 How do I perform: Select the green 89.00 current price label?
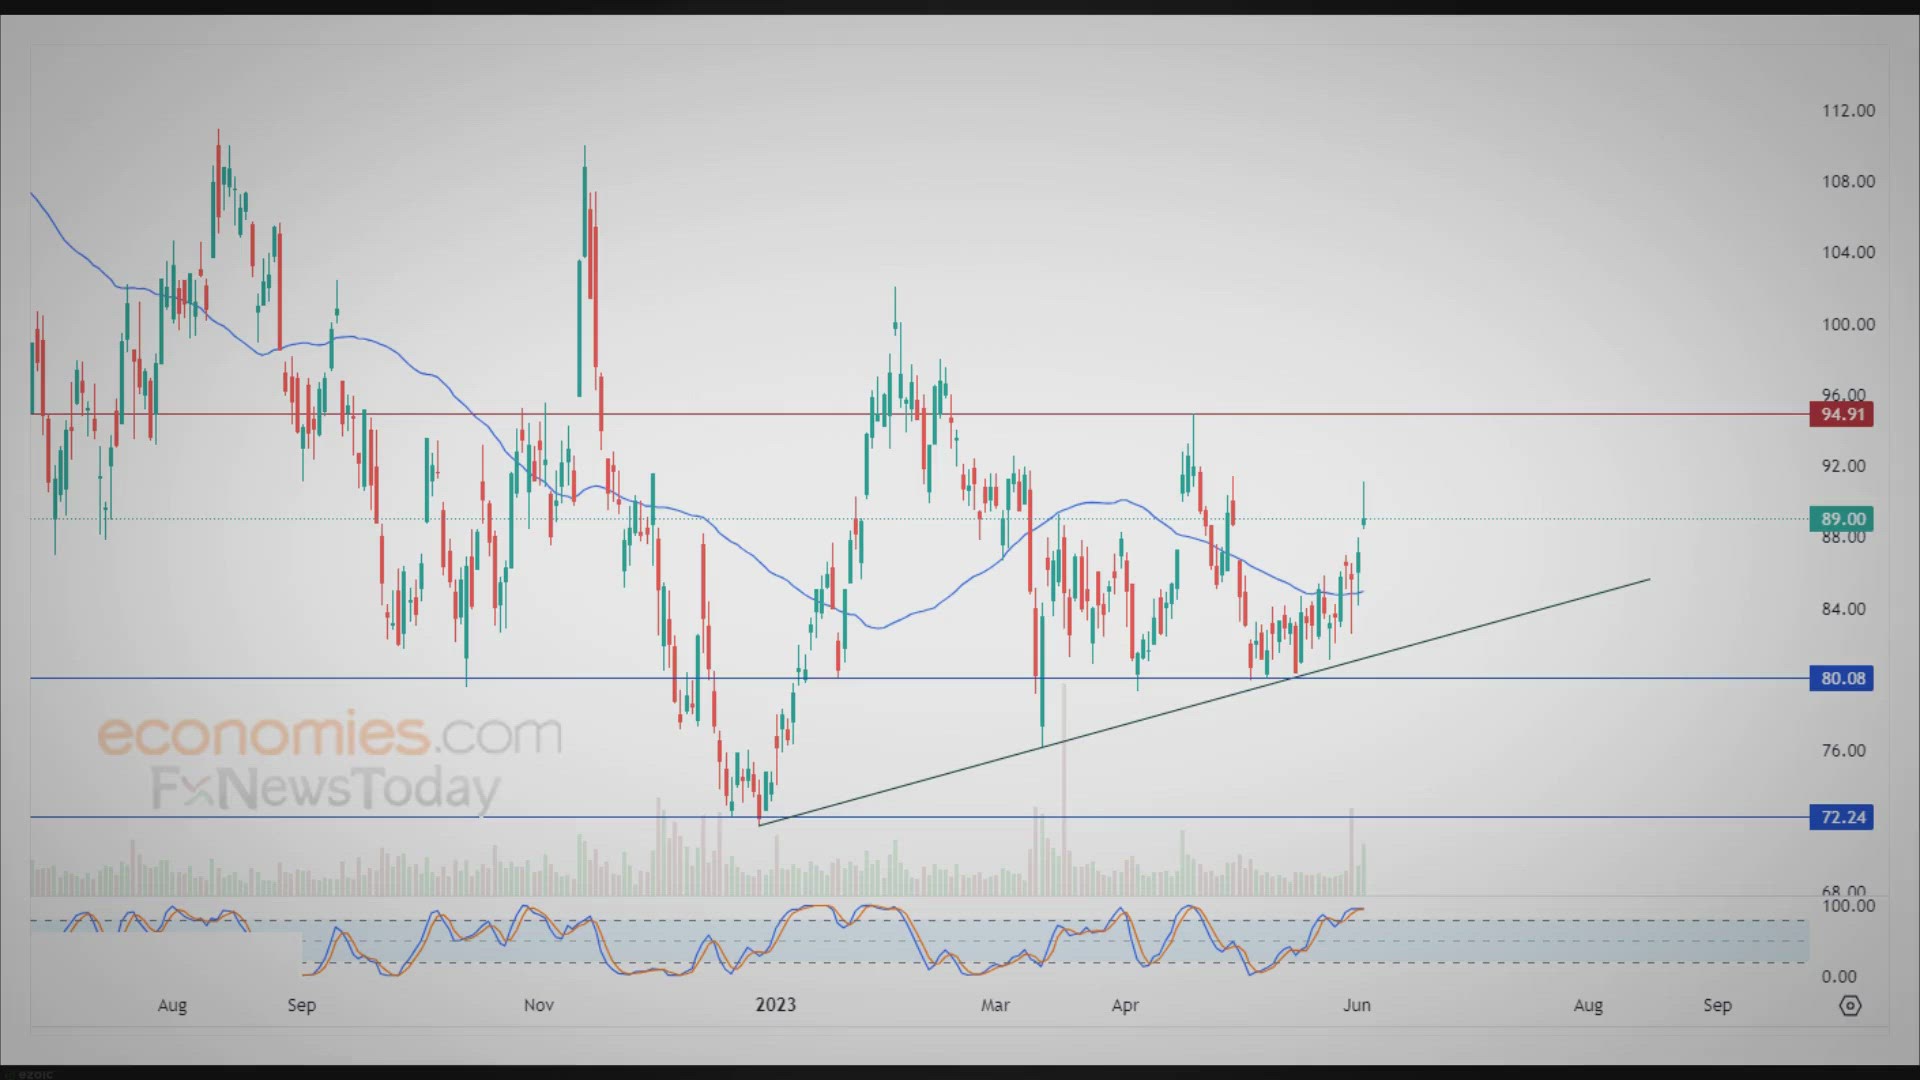coord(1843,519)
